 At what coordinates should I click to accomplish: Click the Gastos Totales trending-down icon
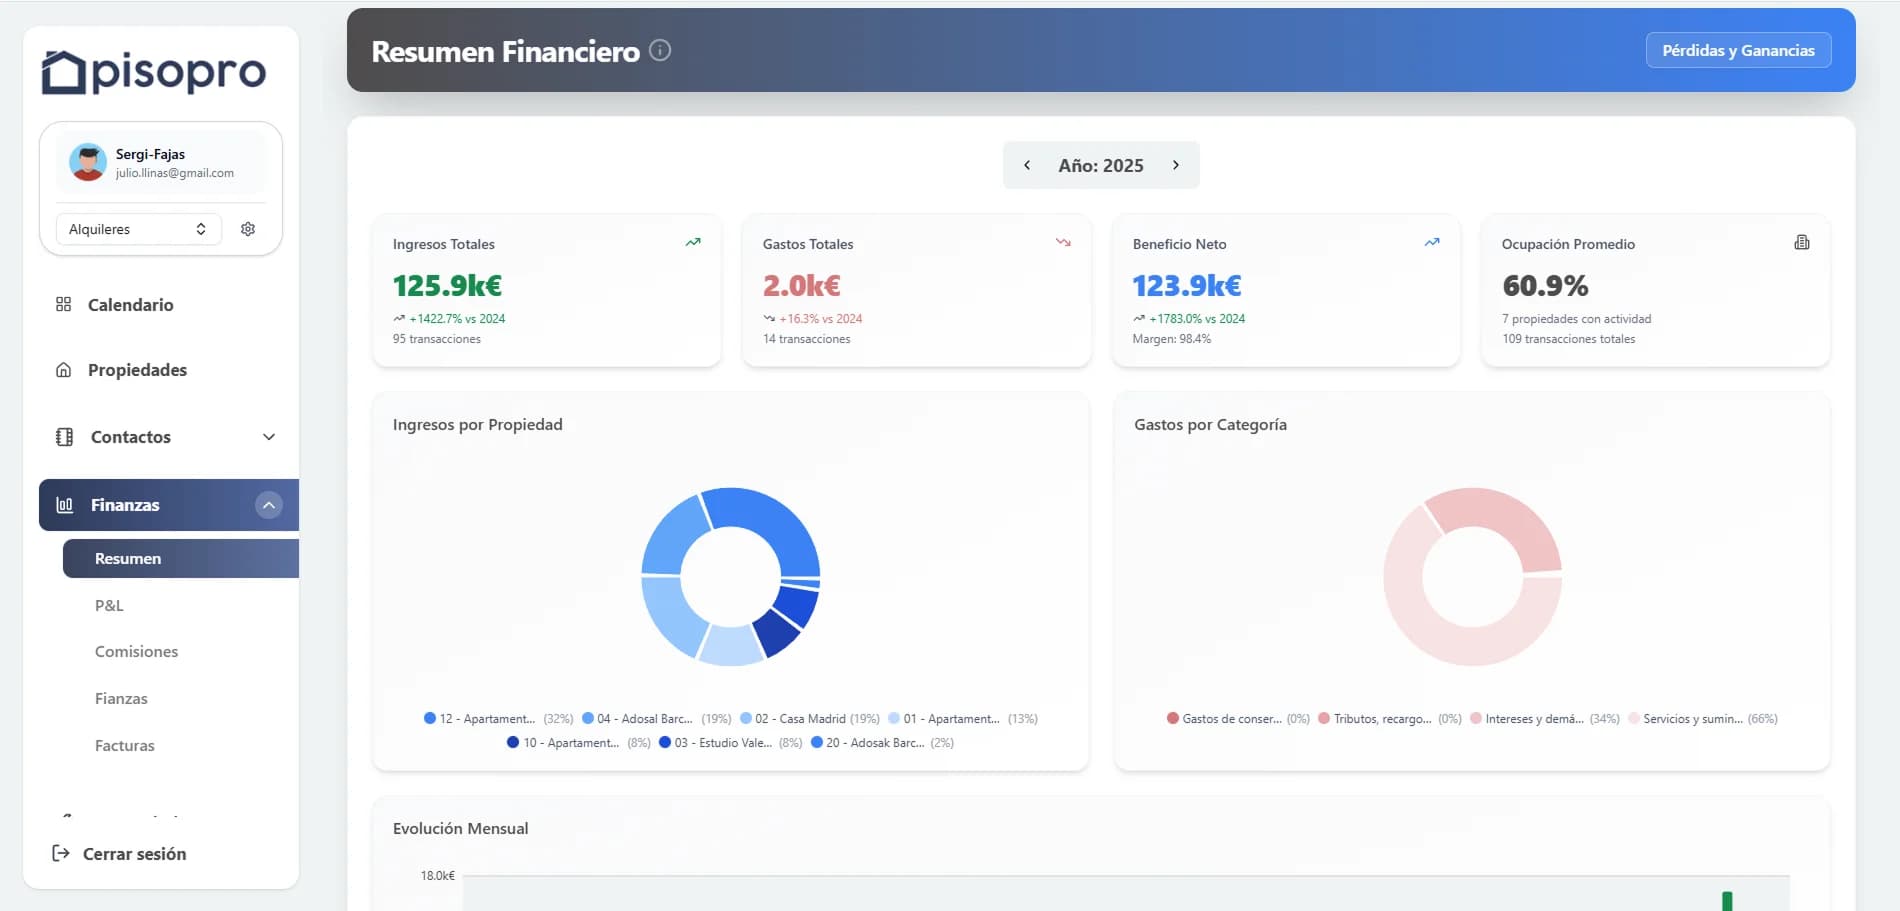(x=1063, y=242)
